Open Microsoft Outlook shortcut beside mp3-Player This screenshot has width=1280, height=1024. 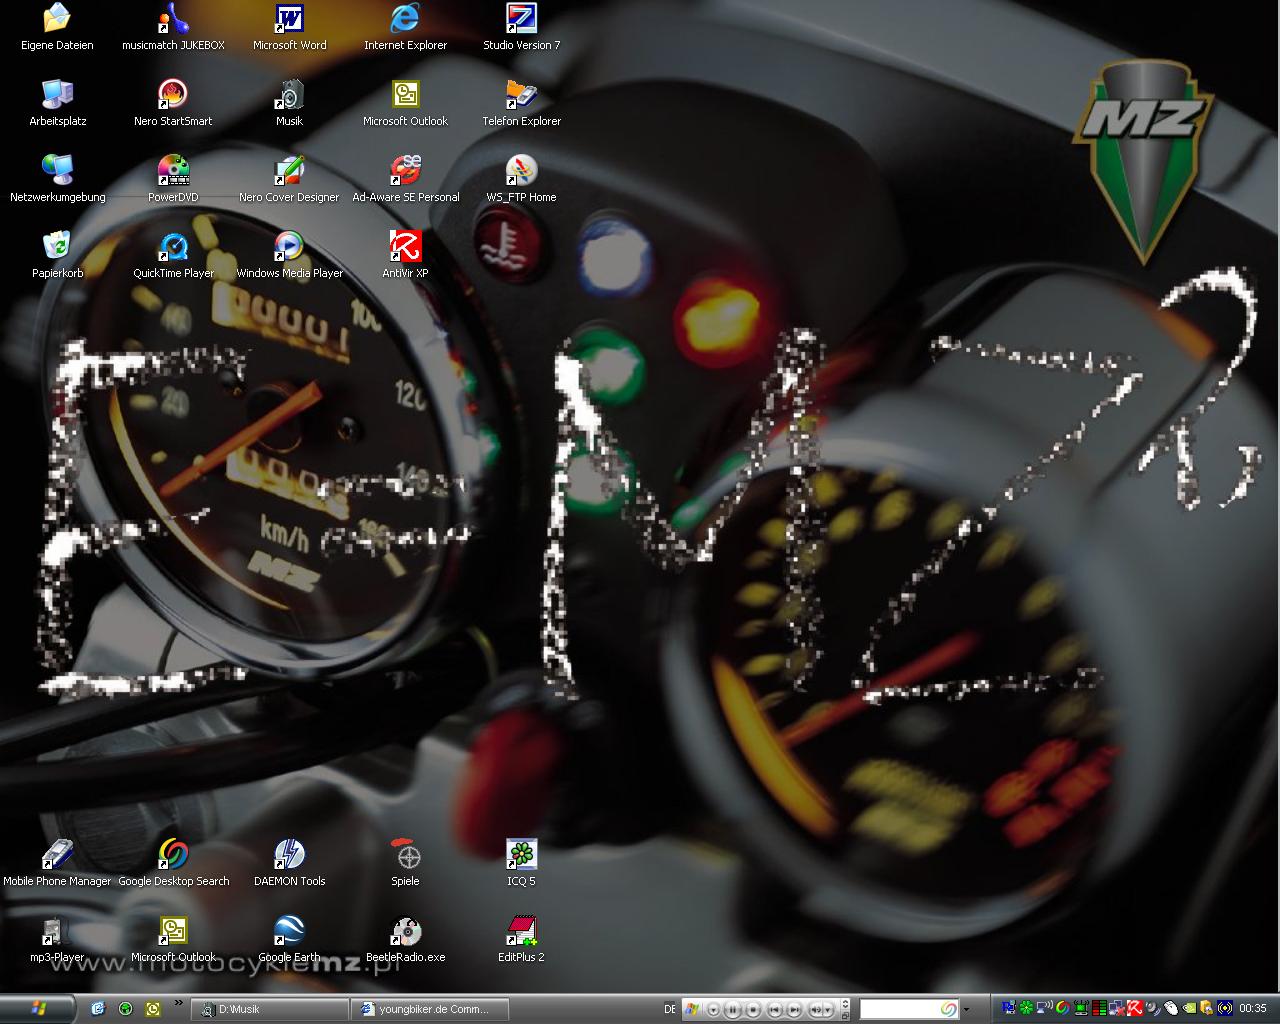173,939
